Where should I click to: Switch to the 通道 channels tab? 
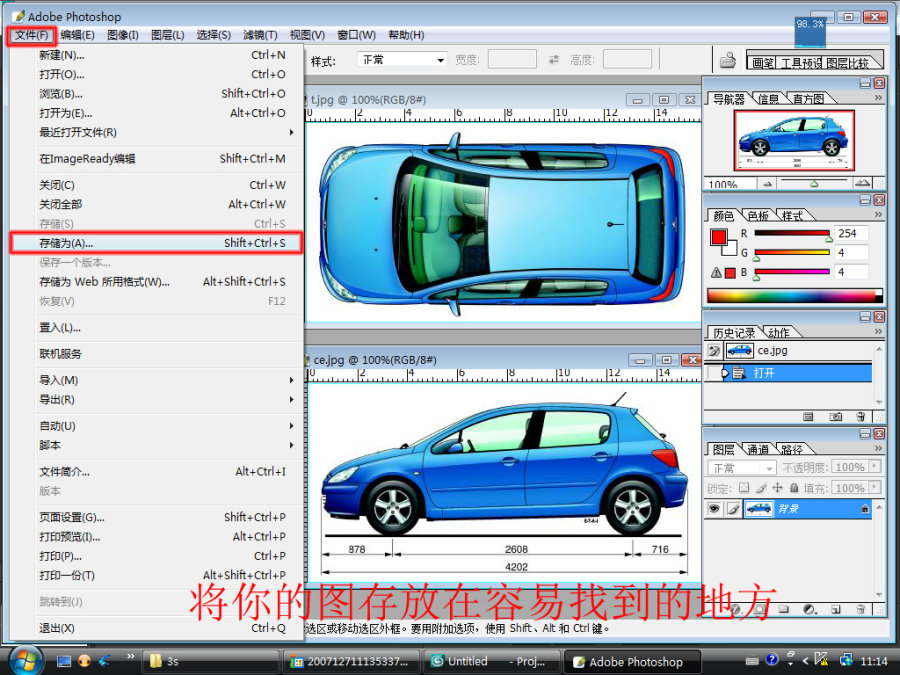tap(758, 449)
